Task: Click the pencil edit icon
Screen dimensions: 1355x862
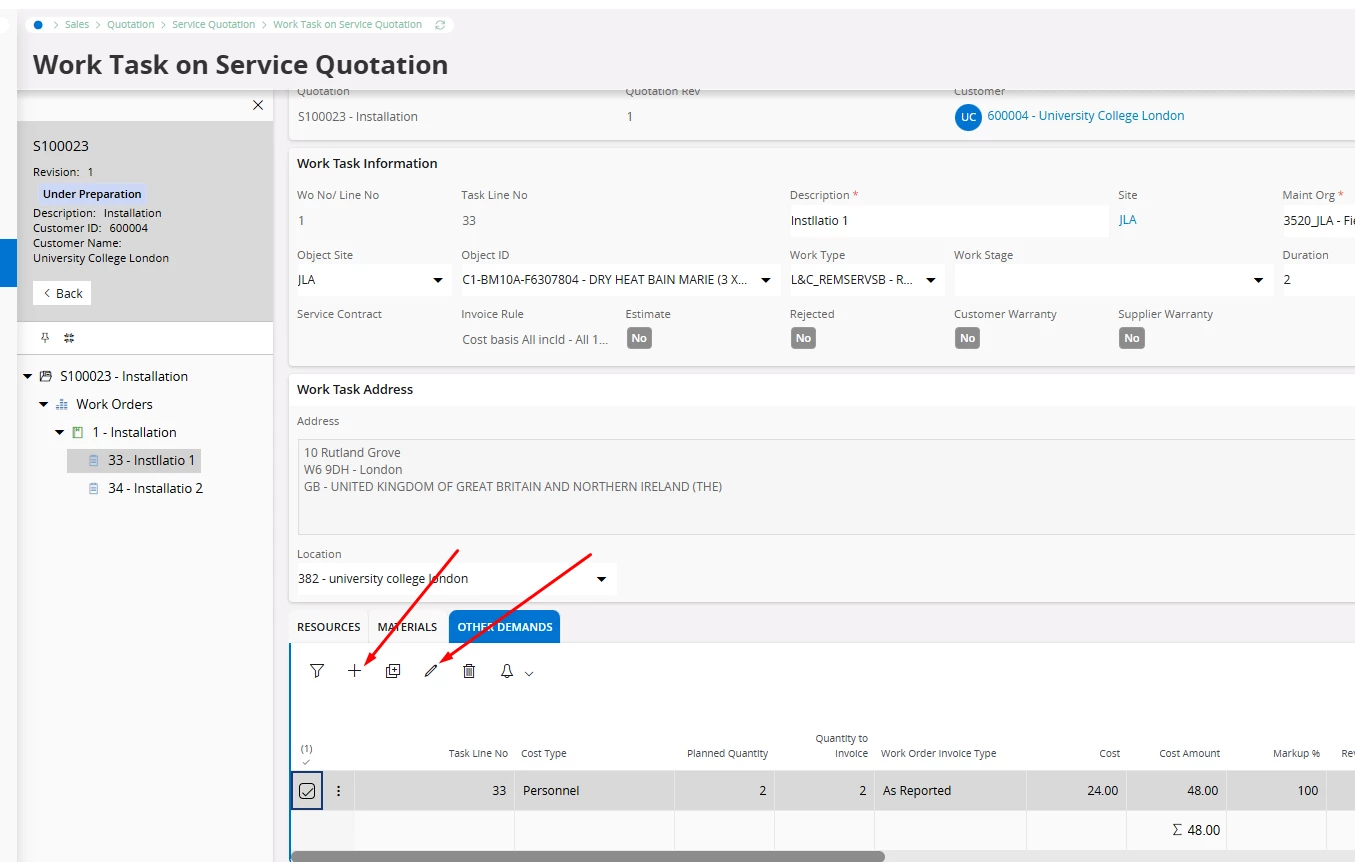Action: tap(431, 671)
